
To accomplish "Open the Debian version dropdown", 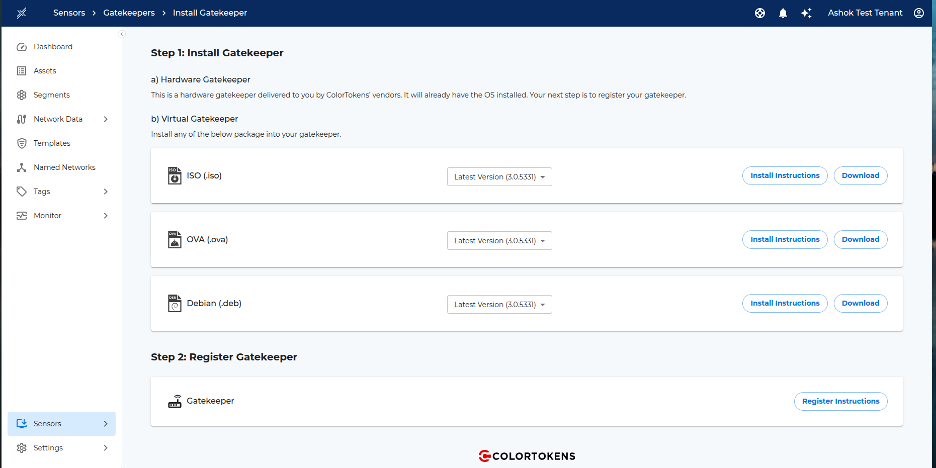I will 499,304.
